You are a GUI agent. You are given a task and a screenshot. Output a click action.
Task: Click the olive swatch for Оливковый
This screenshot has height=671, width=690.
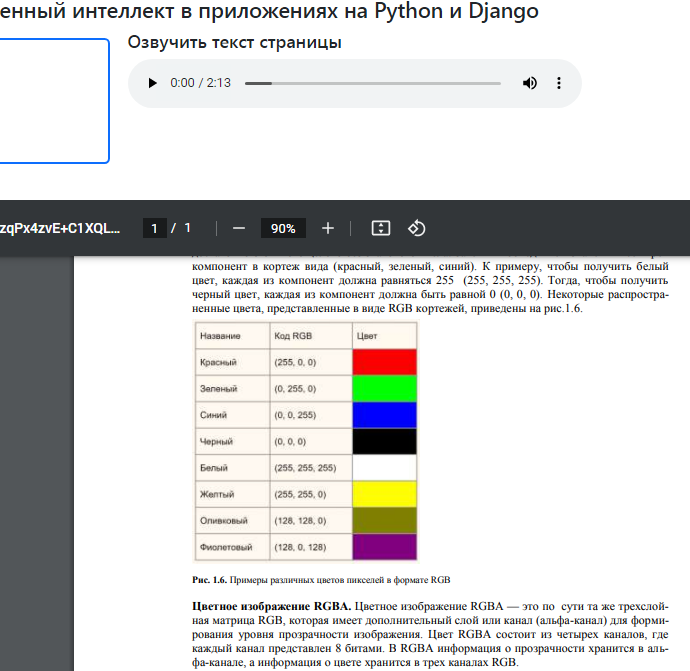point(384,520)
